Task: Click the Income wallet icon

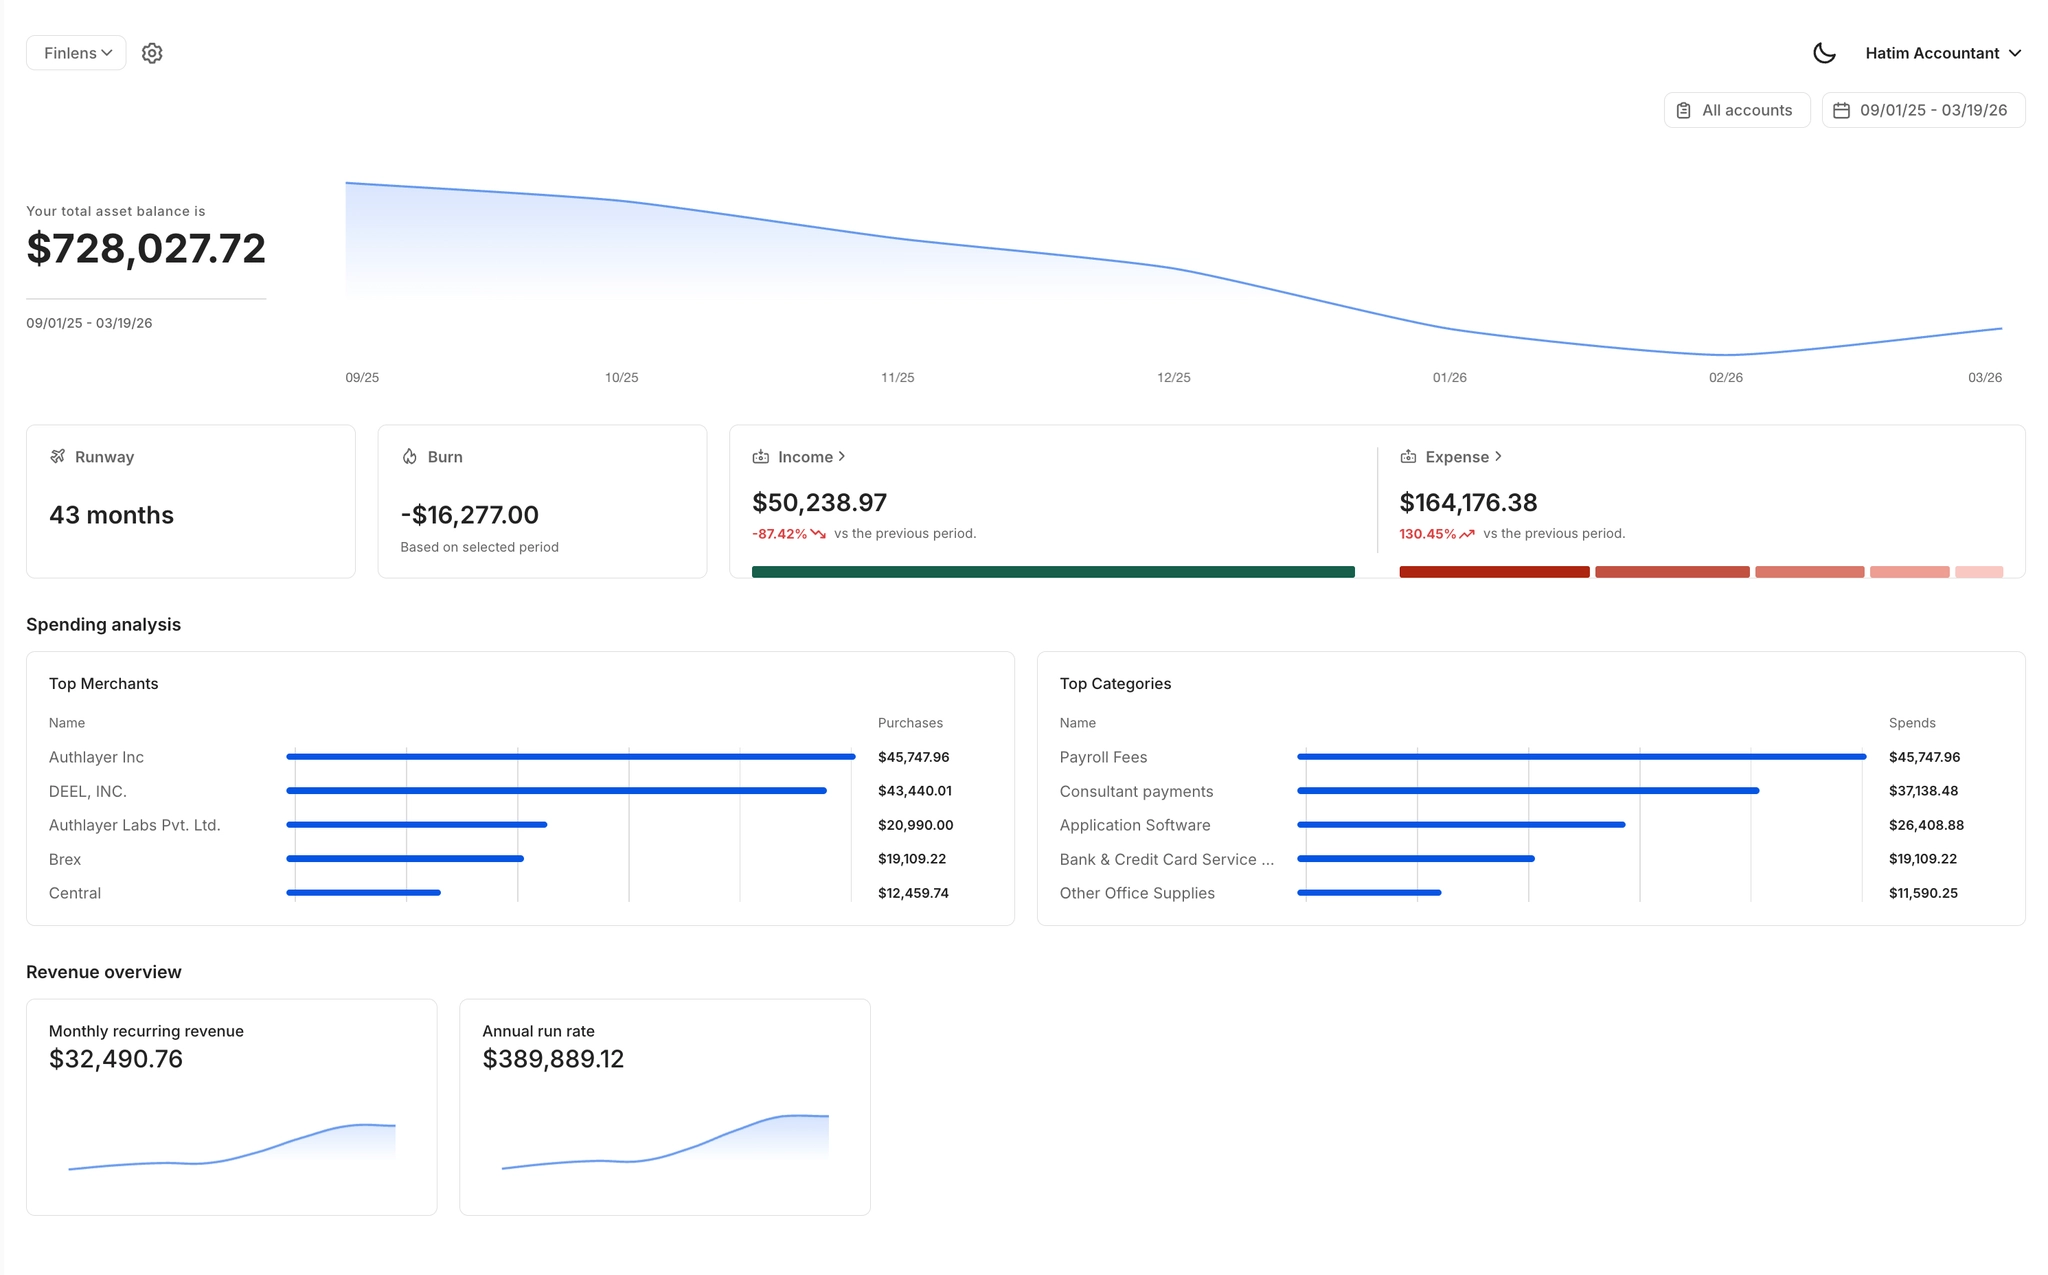Action: (761, 457)
